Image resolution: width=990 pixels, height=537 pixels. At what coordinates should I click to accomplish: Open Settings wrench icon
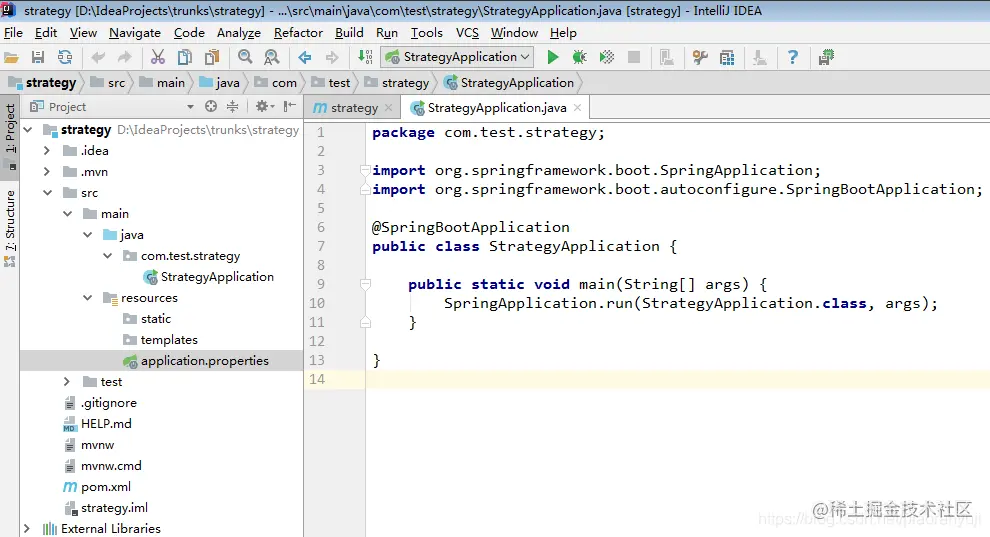[x=700, y=57]
